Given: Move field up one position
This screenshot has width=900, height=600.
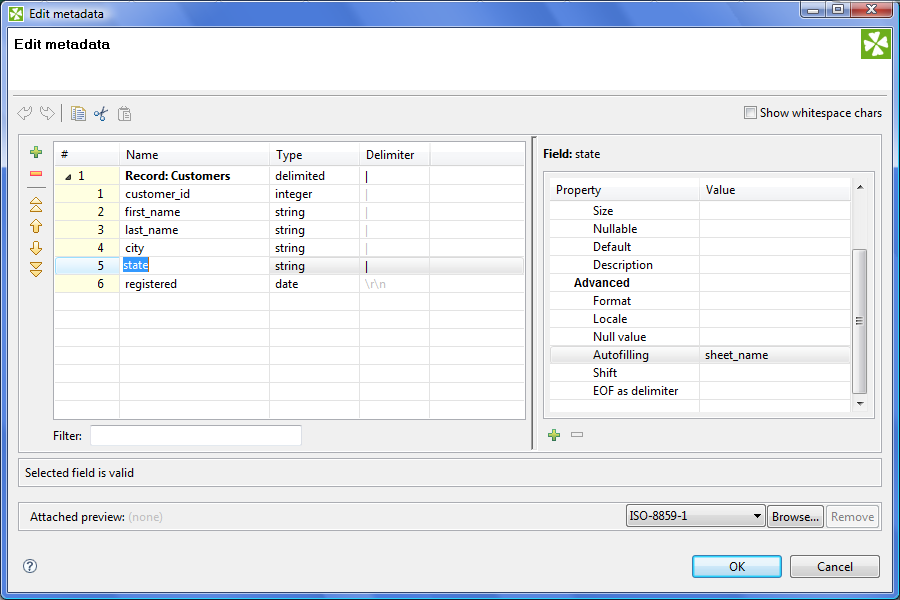Looking at the screenshot, I should (x=36, y=226).
